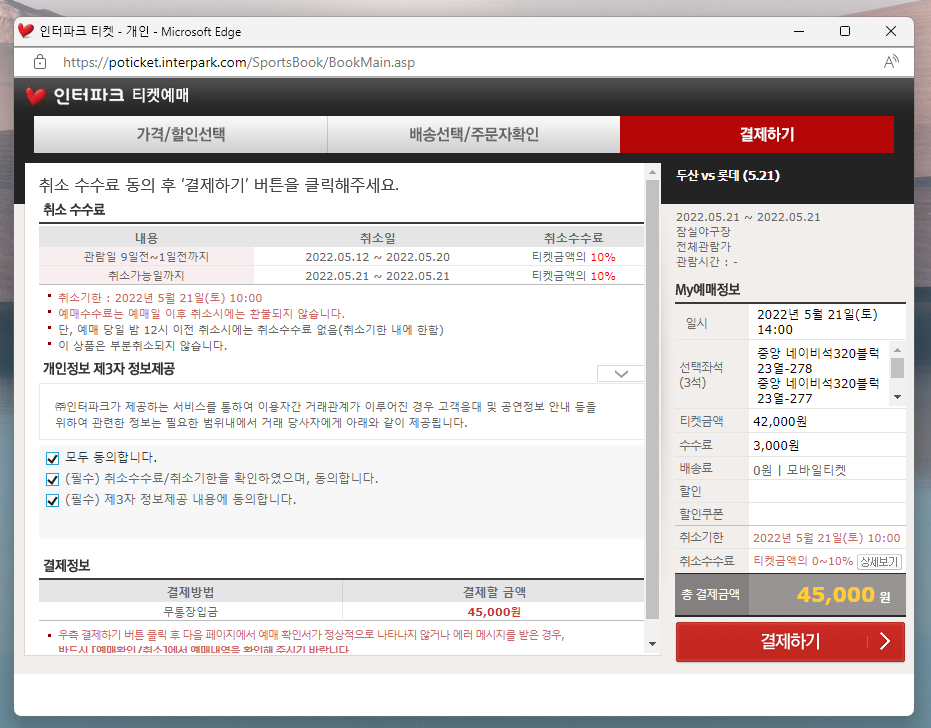This screenshot has width=931, height=728.
Task: Click the heart favicon in title bar
Action: 26,31
